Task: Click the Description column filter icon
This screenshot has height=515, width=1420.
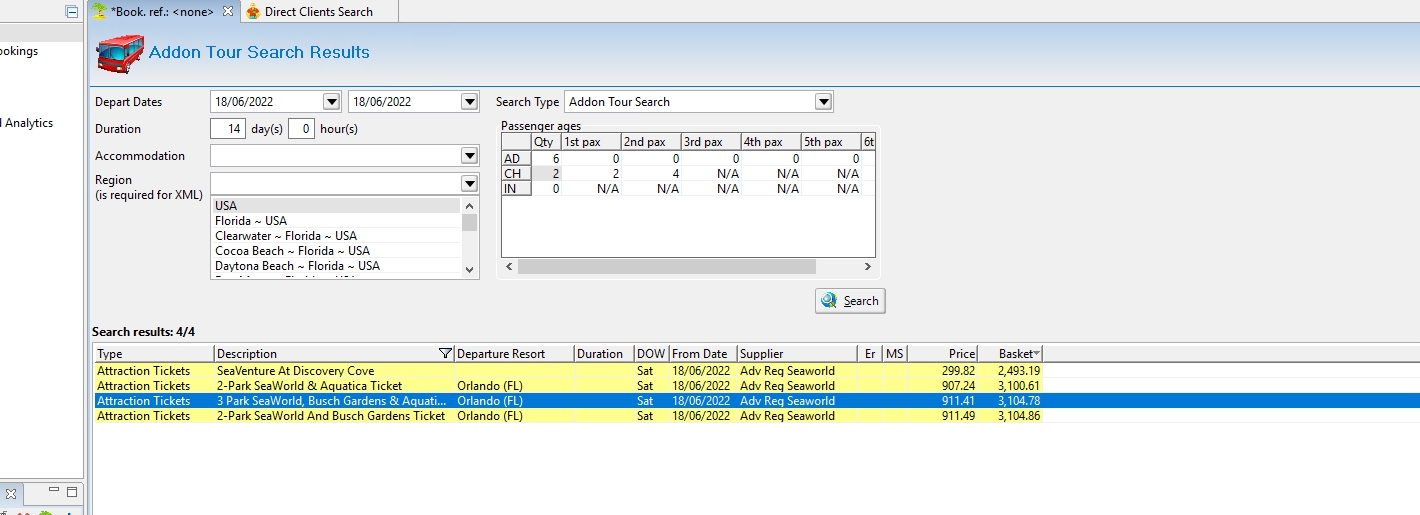Action: [445, 354]
